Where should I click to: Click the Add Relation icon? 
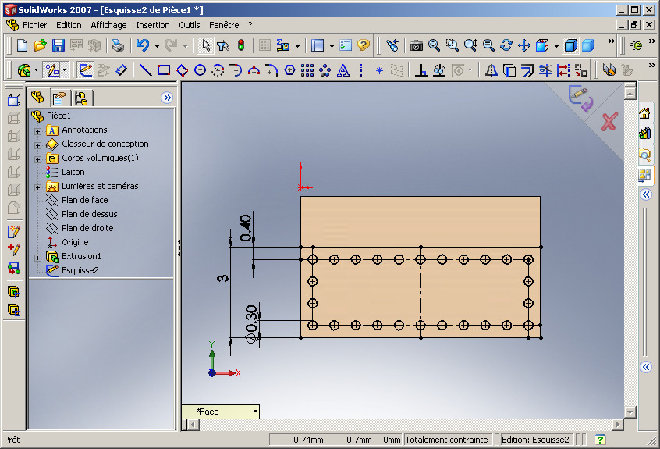pos(421,70)
